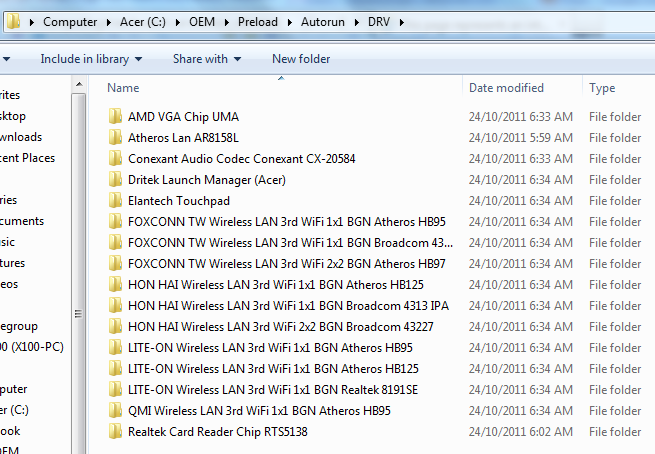Click the AMD VGA Chip UMA folder name

pyautogui.click(x=183, y=117)
